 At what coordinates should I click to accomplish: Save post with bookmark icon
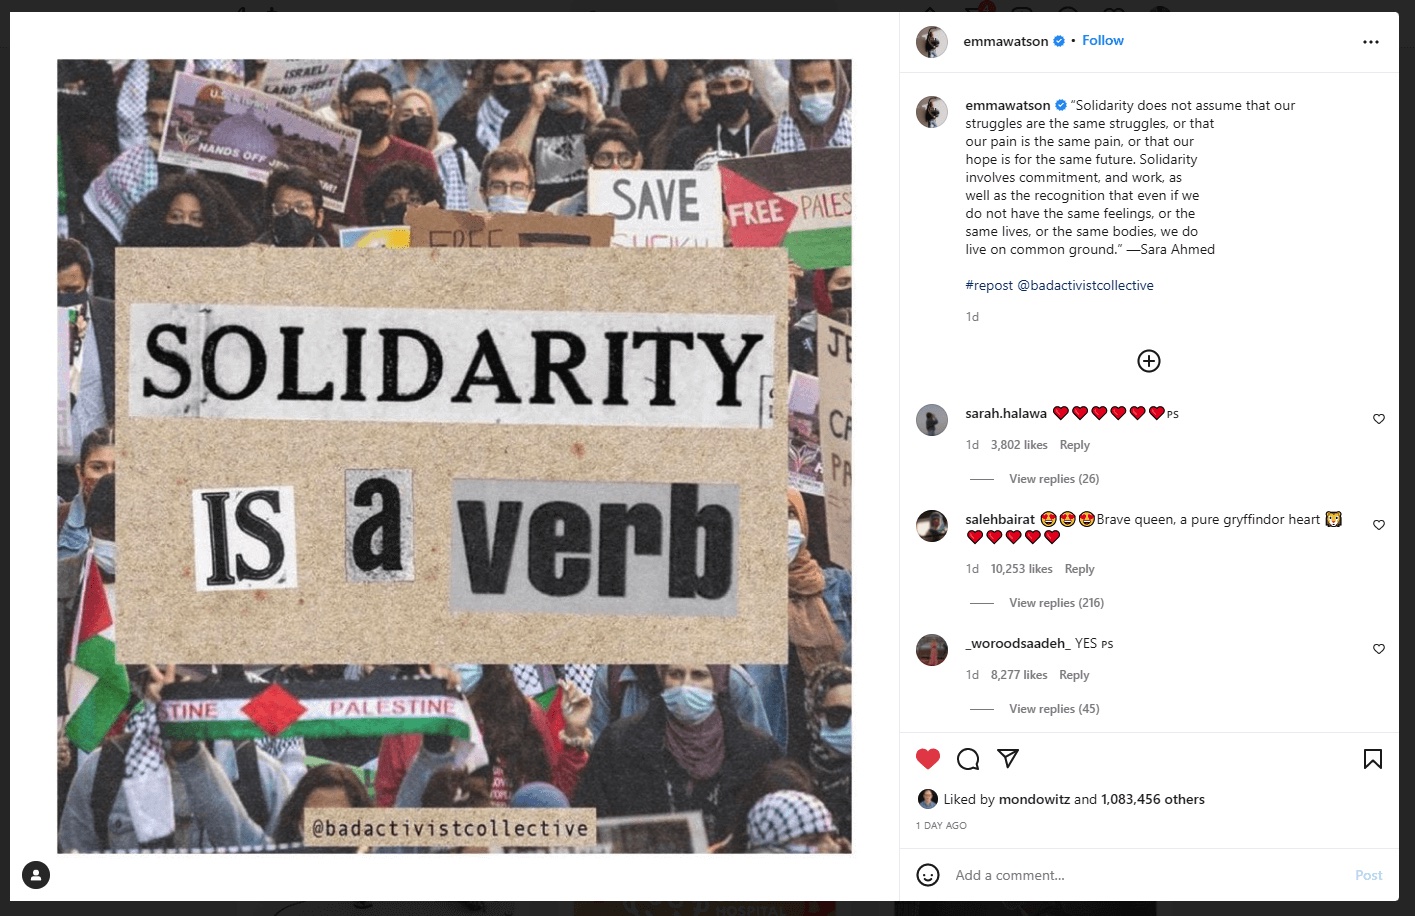pos(1373,759)
